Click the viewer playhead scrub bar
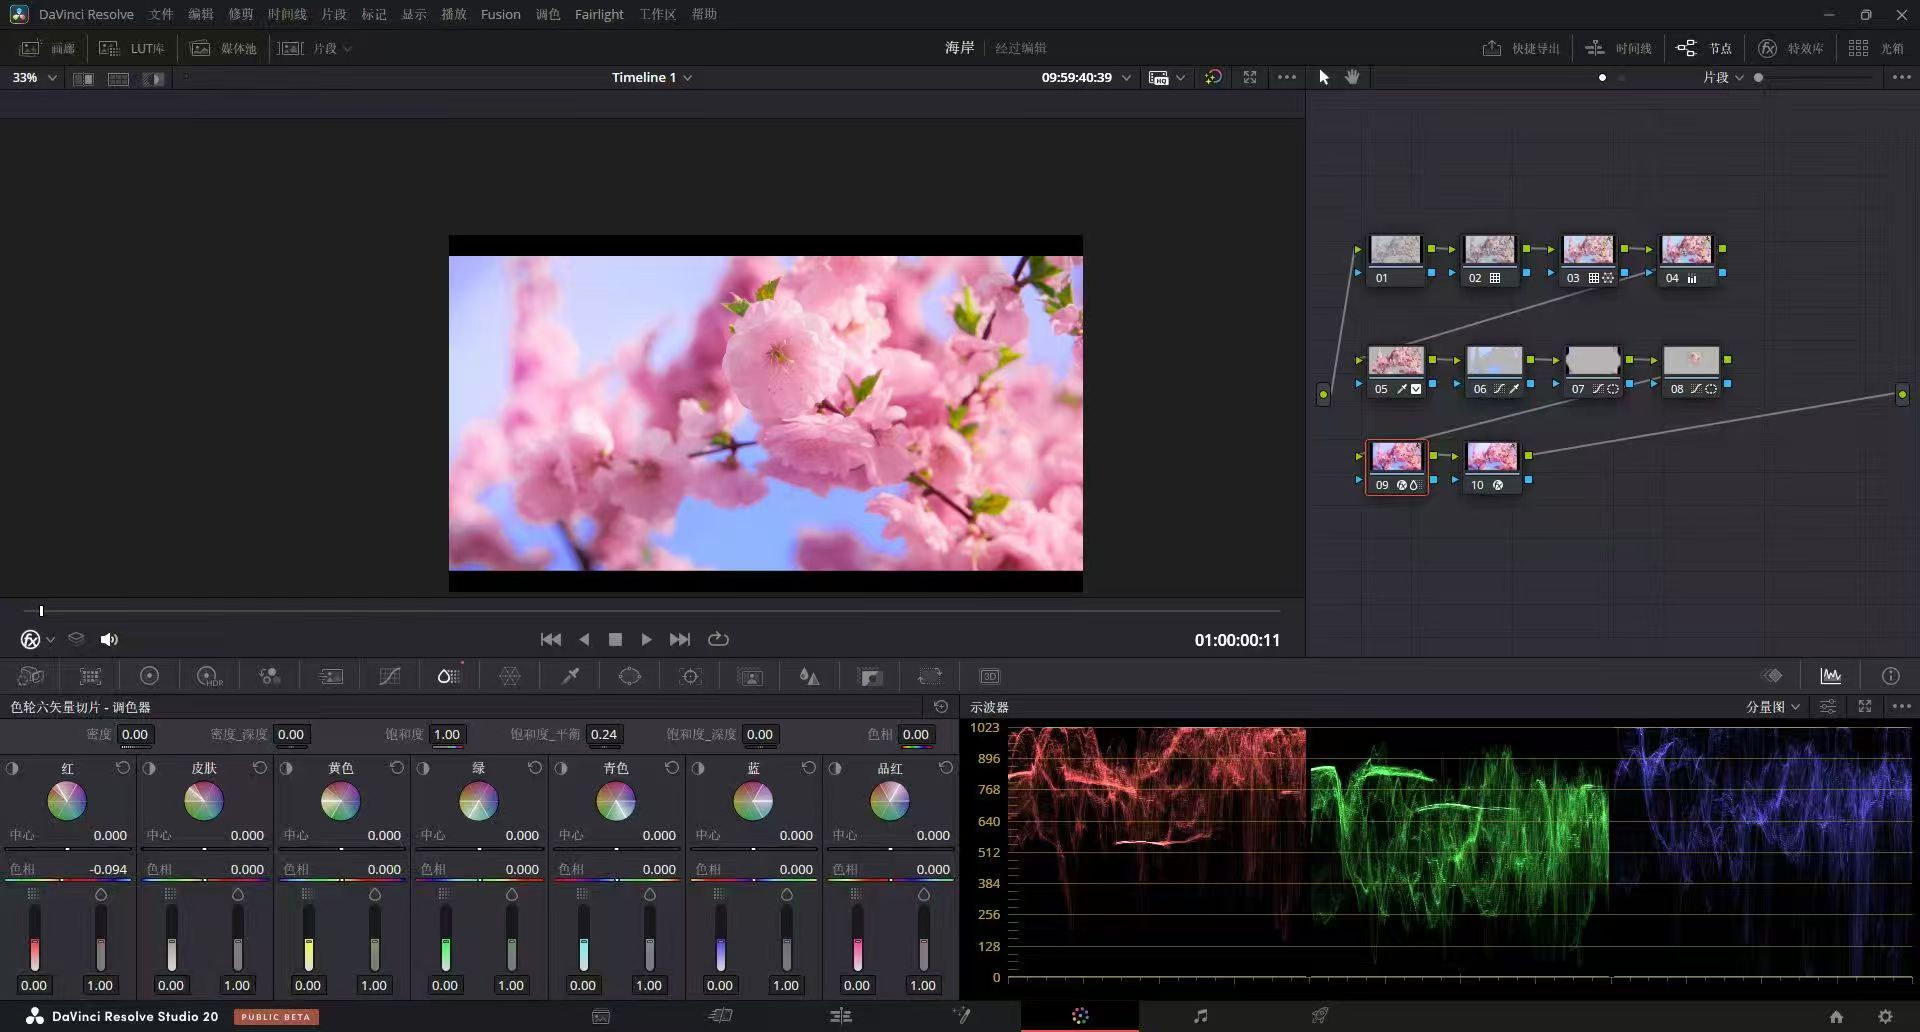Viewport: 1920px width, 1032px height. (651, 611)
